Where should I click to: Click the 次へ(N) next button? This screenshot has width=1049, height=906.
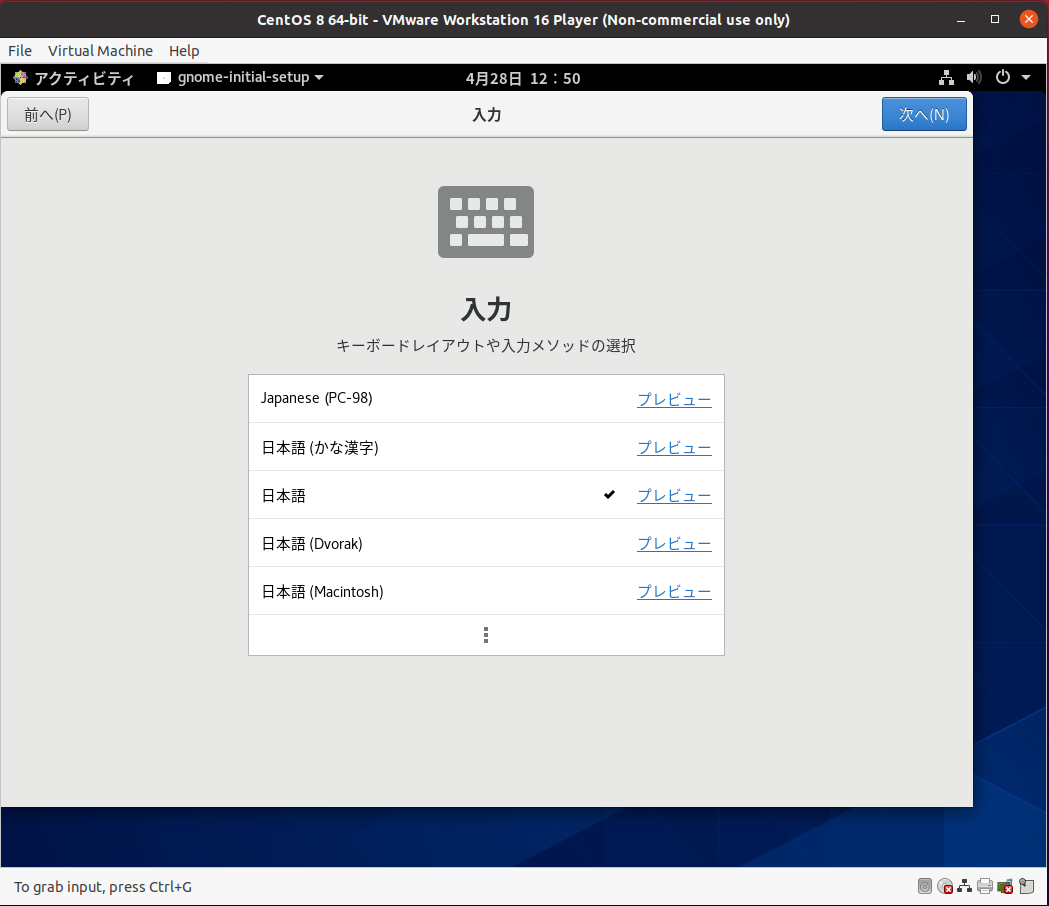(924, 115)
